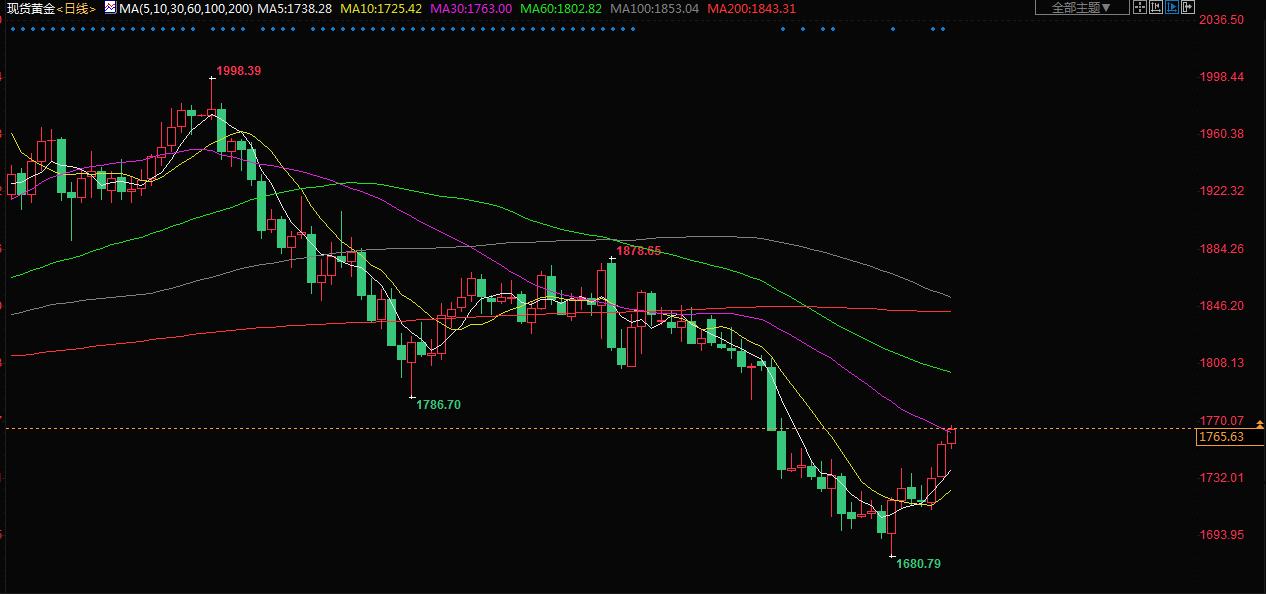Viewport: 1266px width, 594px height.
Task: Click the fit-chart-range icon with left bar
Action: (x=1156, y=7)
